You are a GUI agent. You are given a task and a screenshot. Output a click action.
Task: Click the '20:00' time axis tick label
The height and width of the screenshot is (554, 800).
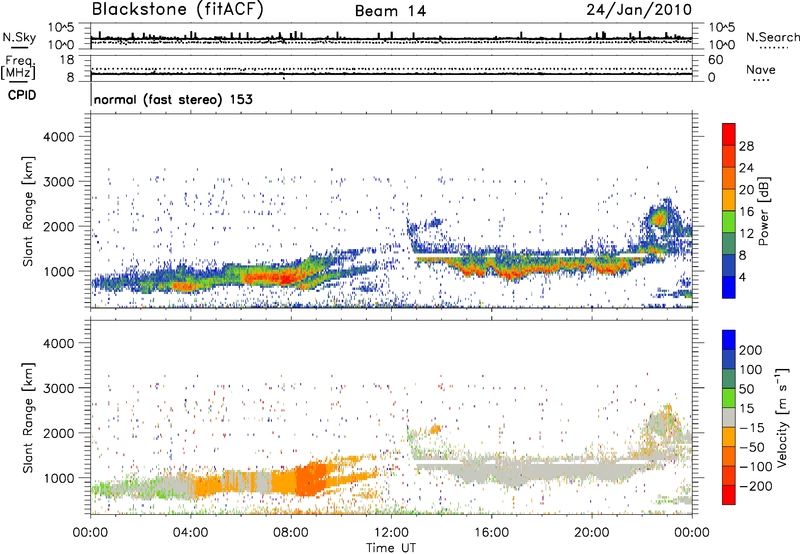[591, 533]
